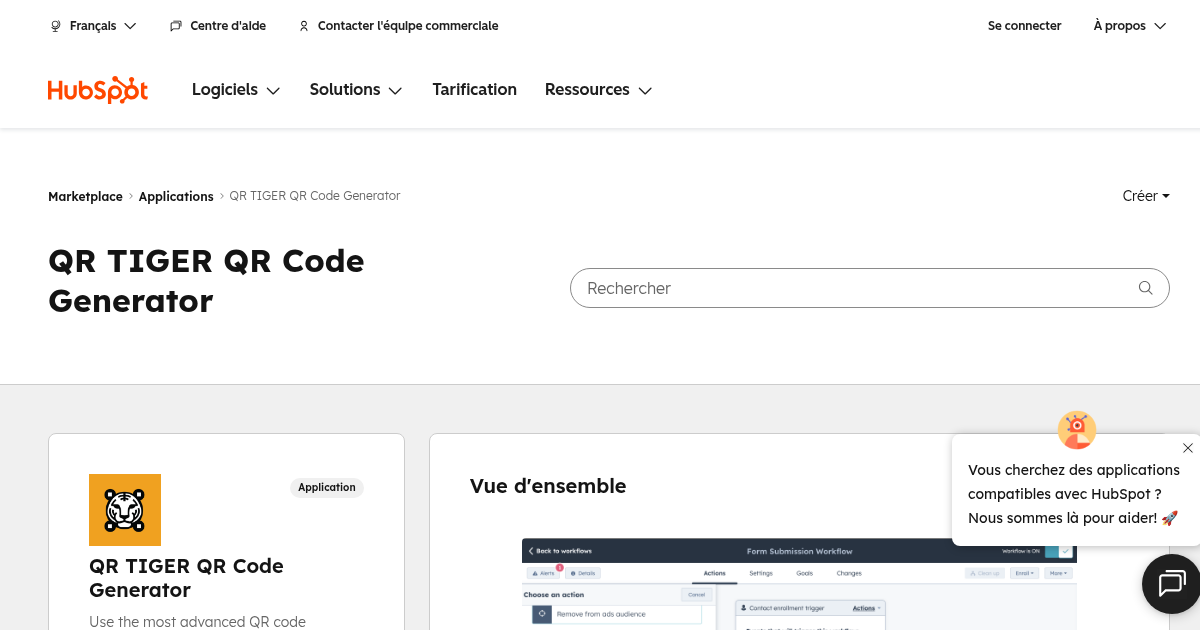Go to HubSpot home via logo

[98, 90]
